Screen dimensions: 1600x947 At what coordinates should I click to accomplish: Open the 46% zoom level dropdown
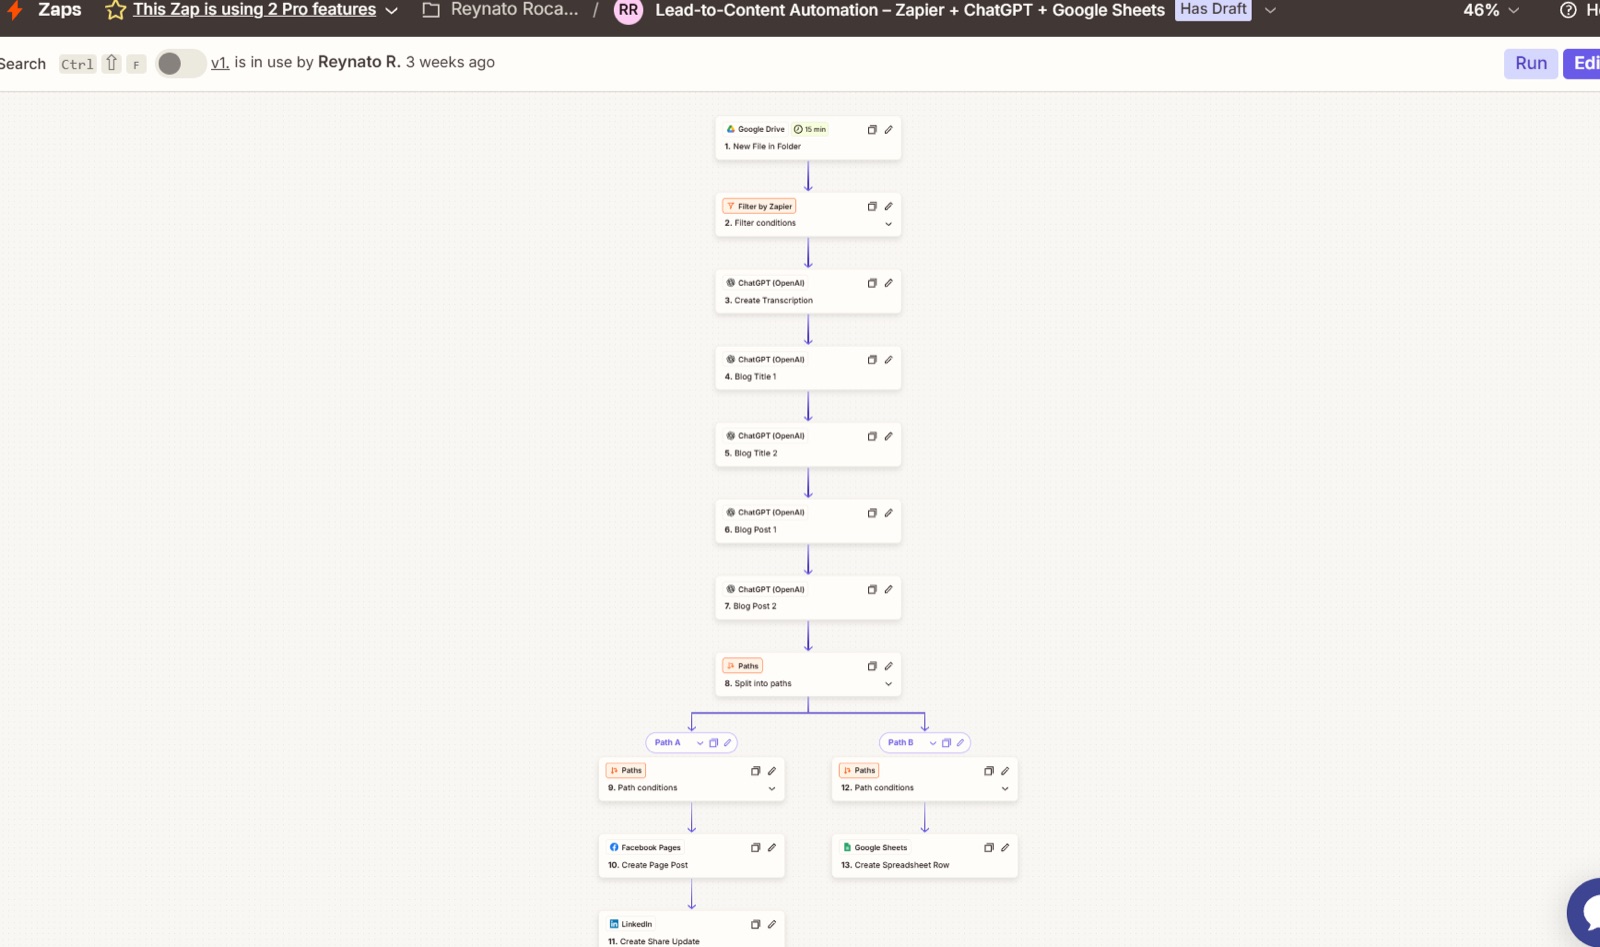1491,10
